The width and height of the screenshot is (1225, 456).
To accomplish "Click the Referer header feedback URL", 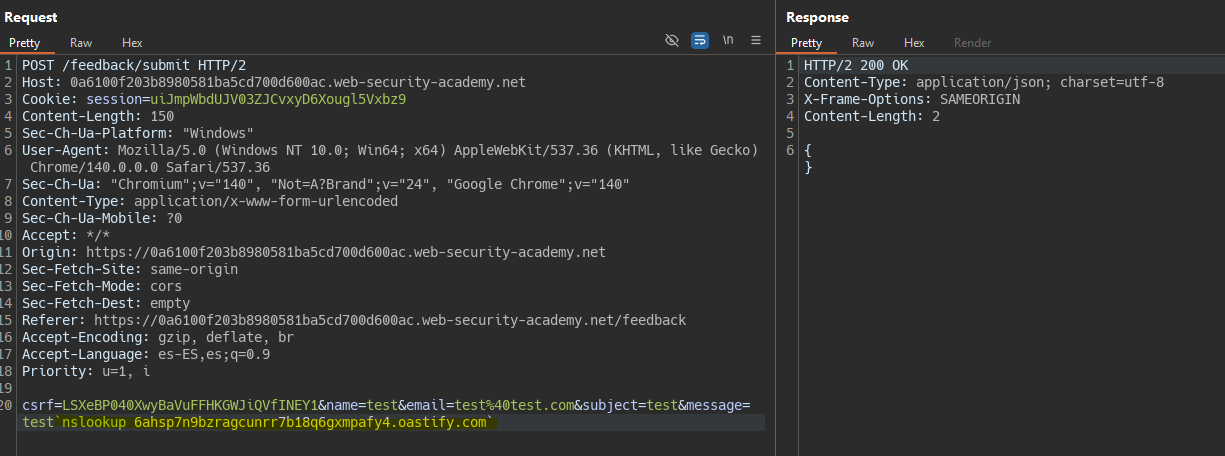I will (x=390, y=320).
